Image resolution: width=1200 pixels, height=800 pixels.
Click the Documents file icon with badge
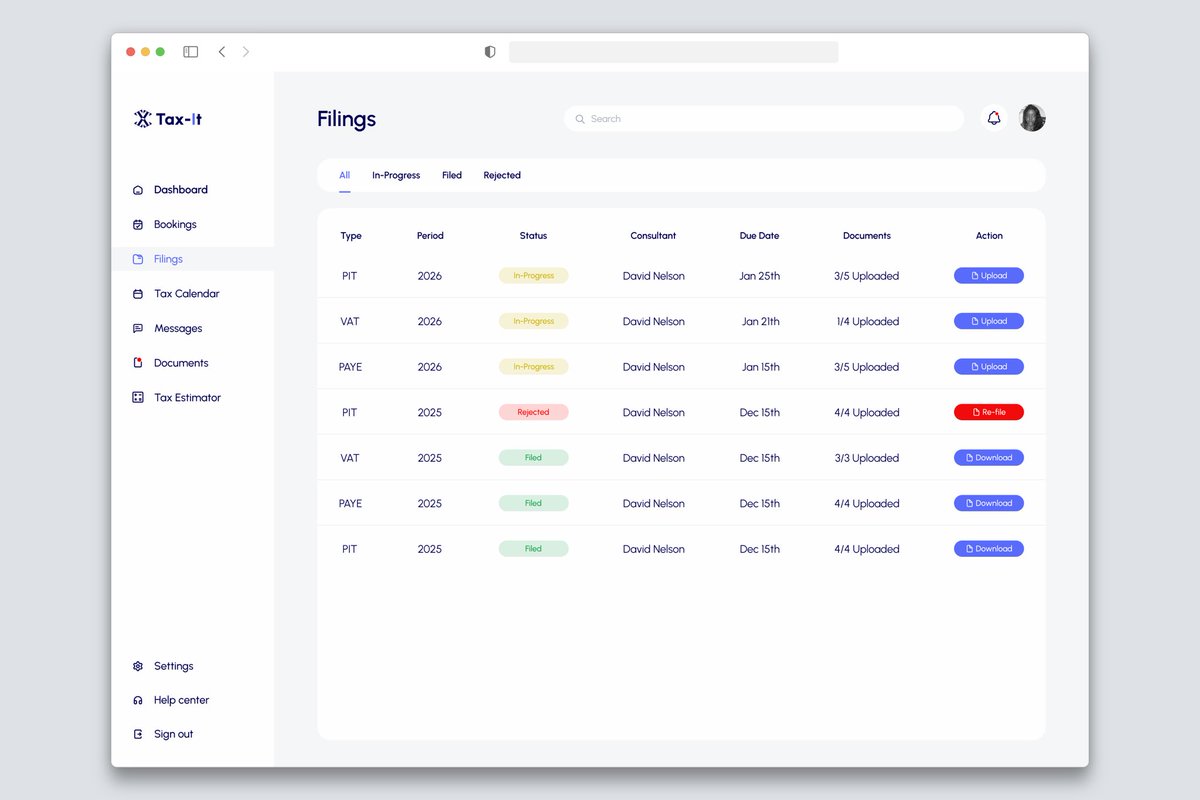[x=138, y=363]
